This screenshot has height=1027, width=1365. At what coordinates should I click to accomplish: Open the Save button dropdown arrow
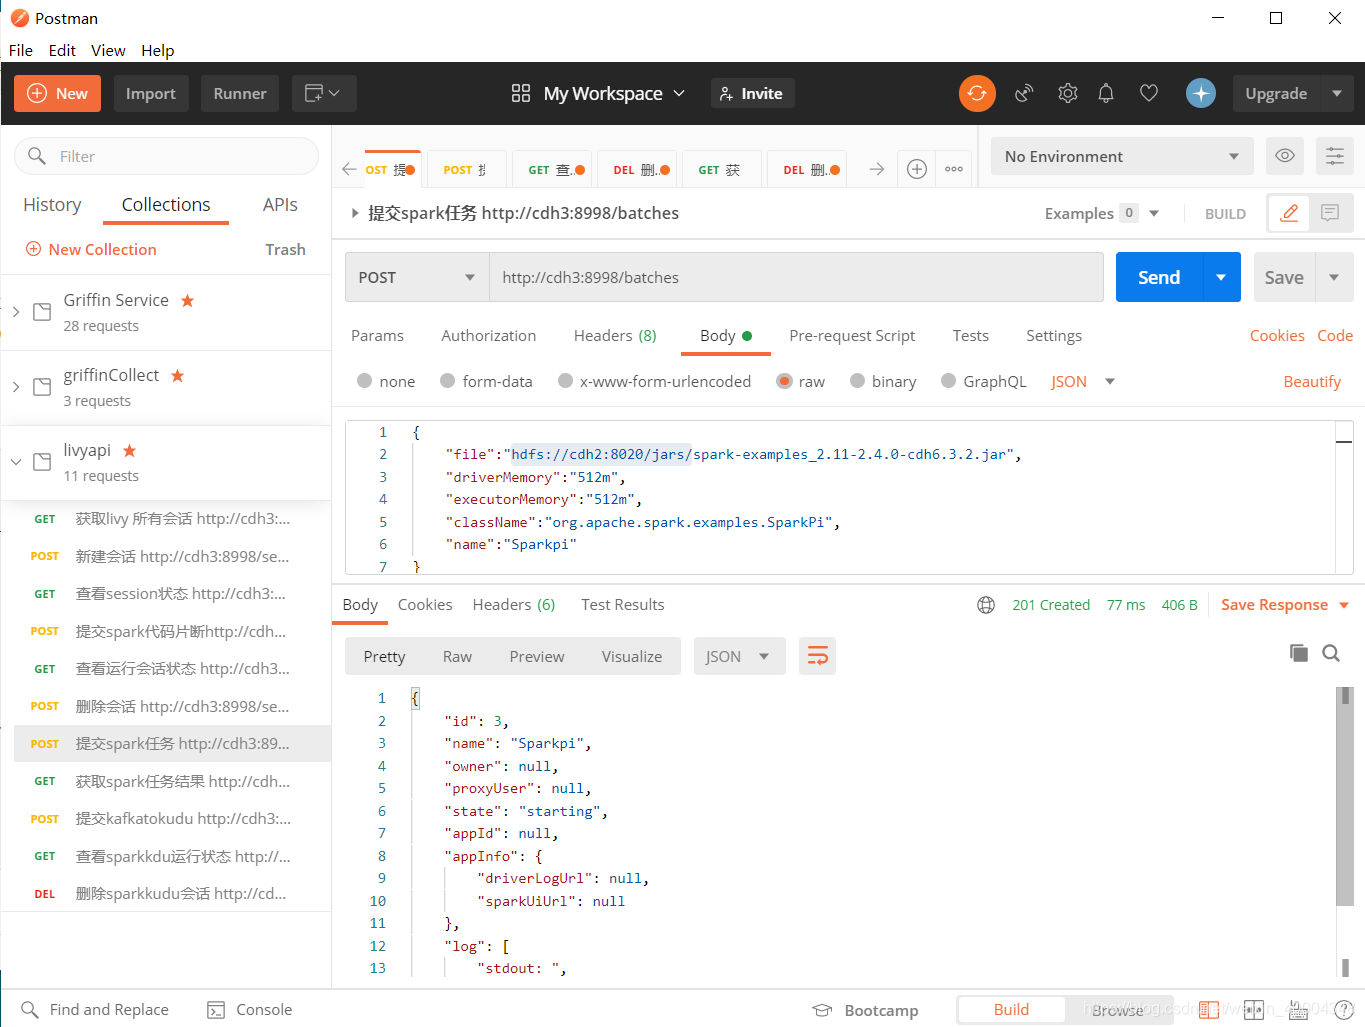(x=1334, y=277)
